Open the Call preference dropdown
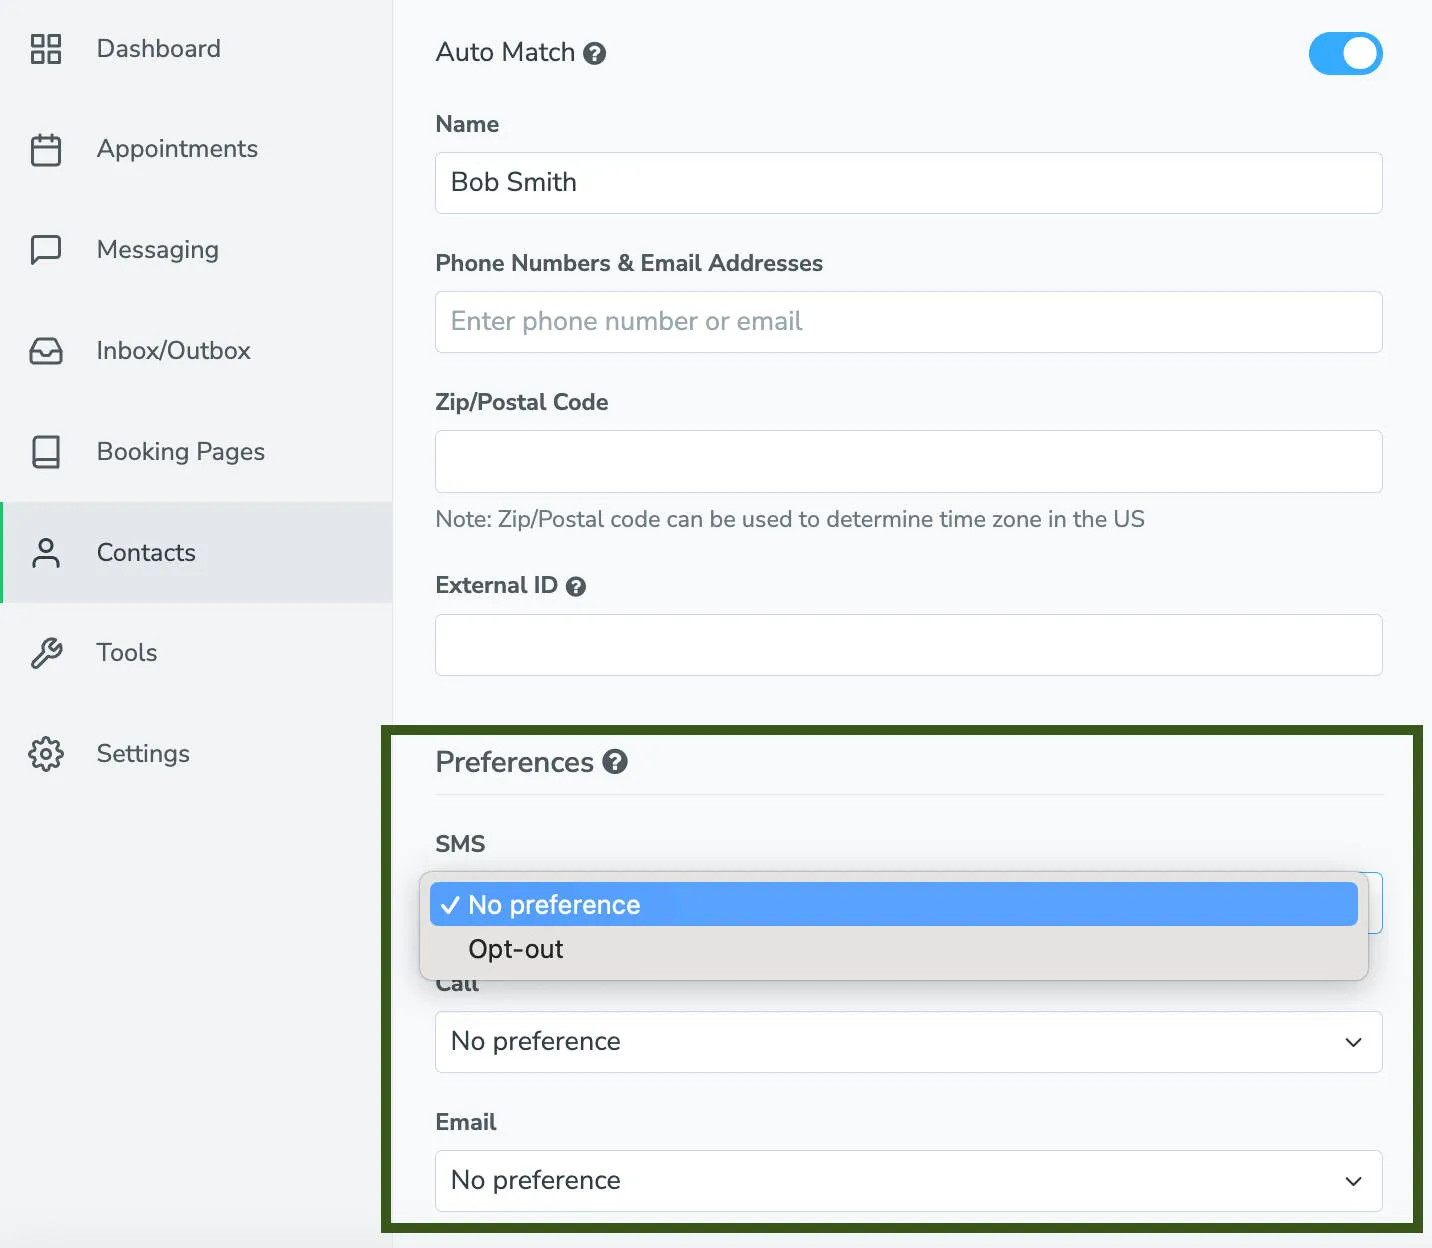 pyautogui.click(x=908, y=1042)
